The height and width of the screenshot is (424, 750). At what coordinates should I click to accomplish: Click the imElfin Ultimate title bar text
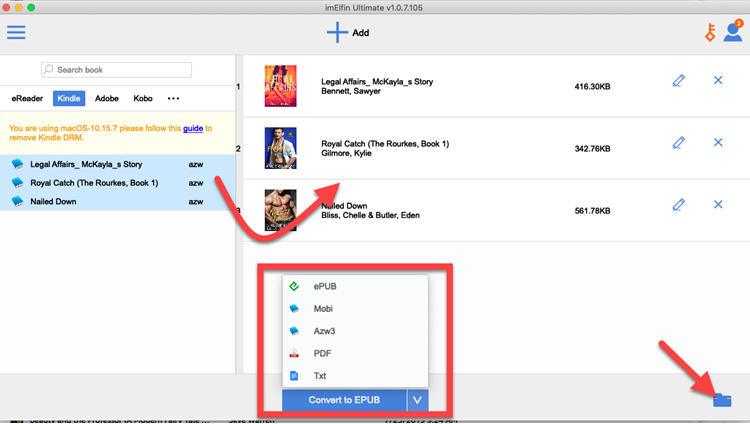coord(374,8)
